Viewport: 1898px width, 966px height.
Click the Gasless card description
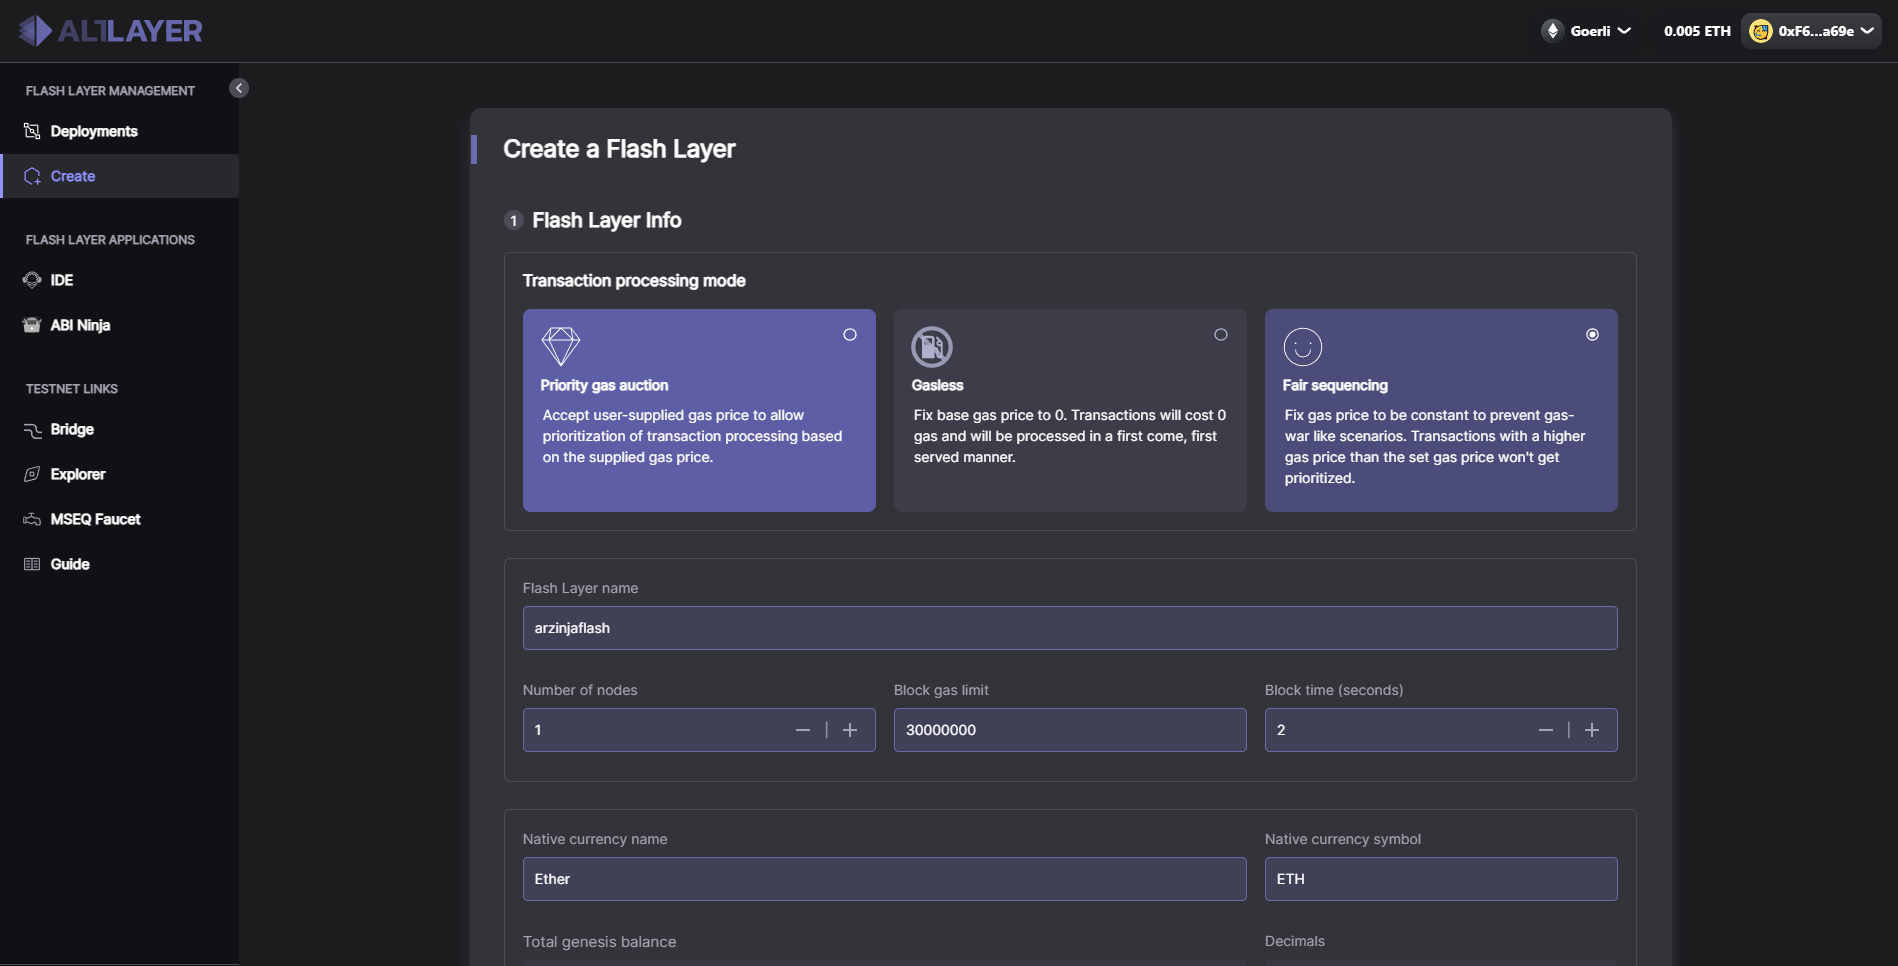point(1070,436)
